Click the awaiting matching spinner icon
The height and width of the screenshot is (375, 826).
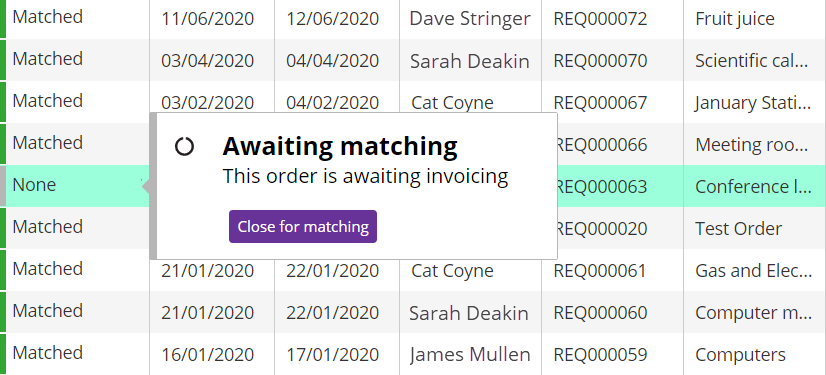click(184, 146)
